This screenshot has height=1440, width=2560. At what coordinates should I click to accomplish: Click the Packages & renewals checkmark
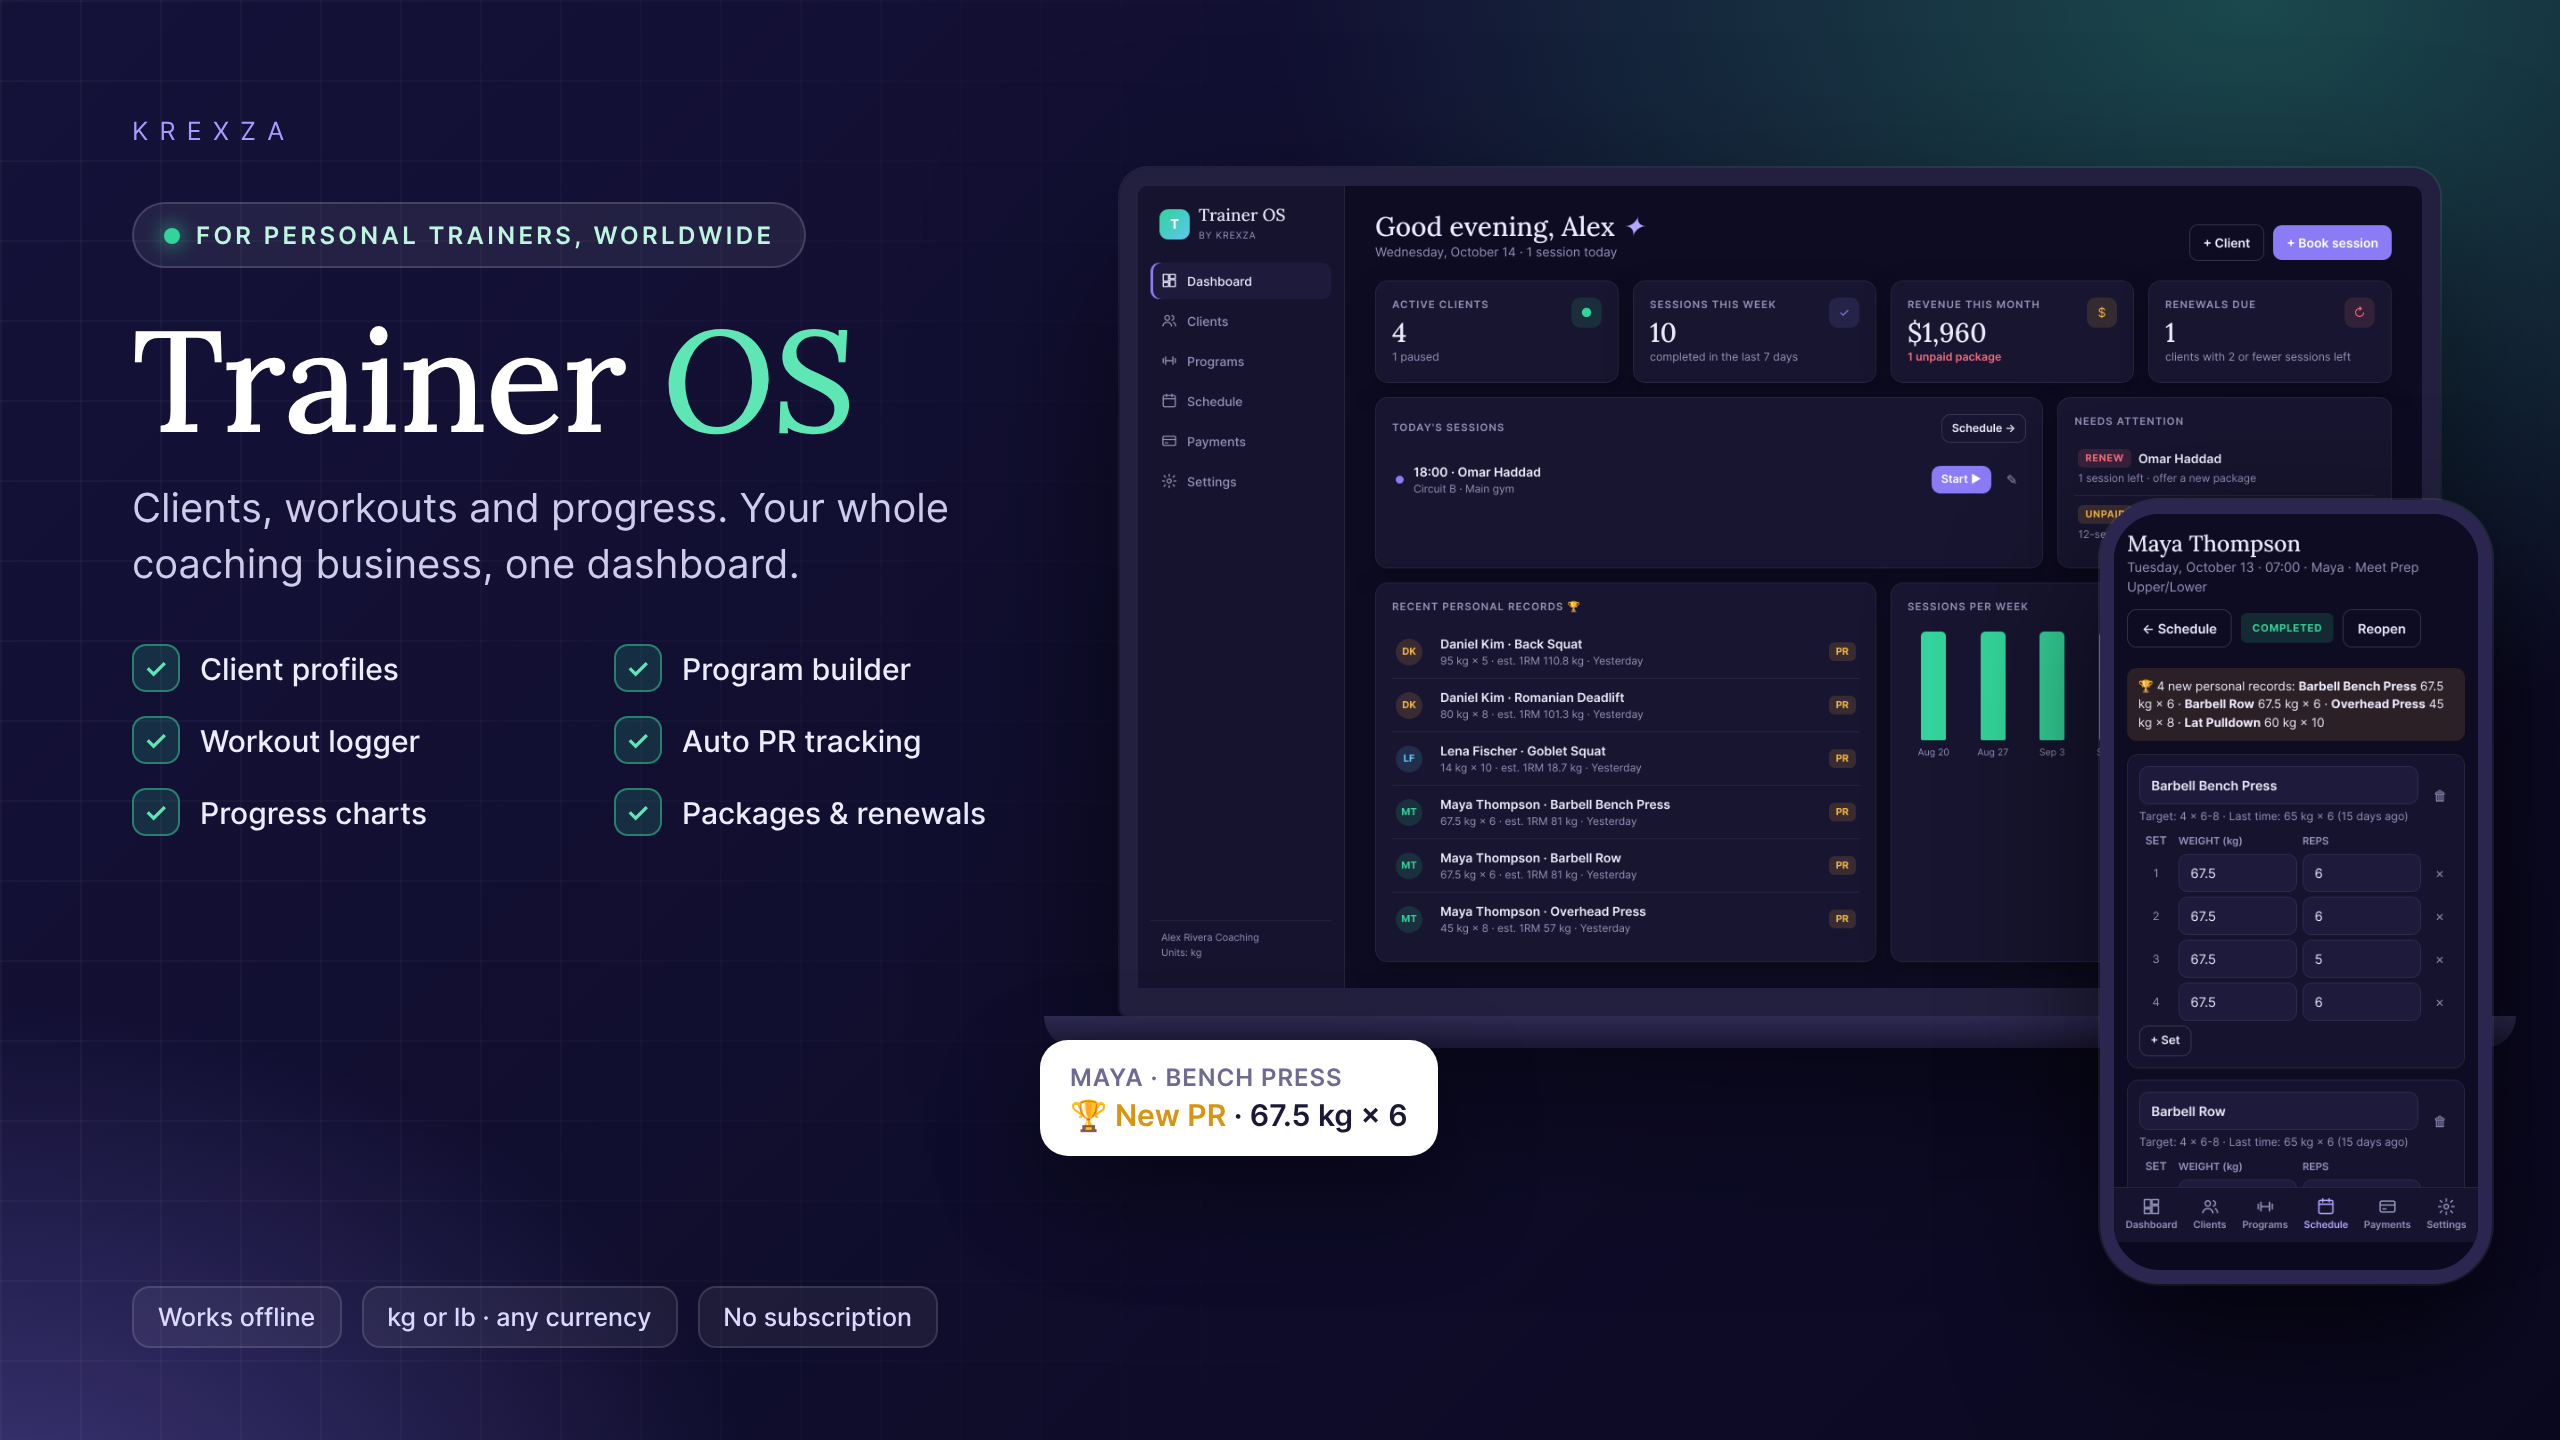tap(638, 813)
